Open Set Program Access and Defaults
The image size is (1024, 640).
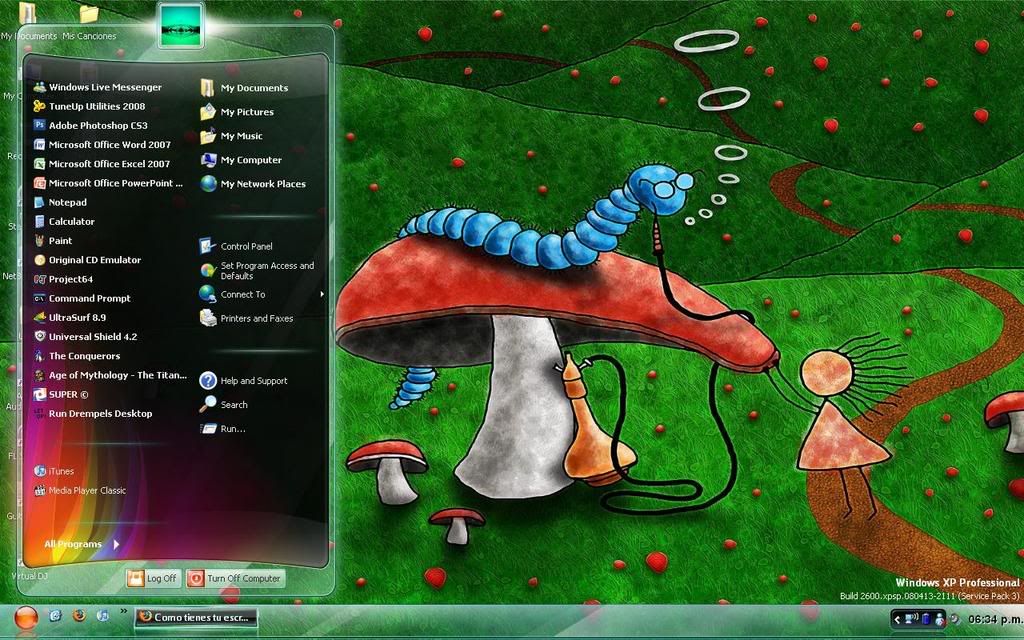[257, 270]
